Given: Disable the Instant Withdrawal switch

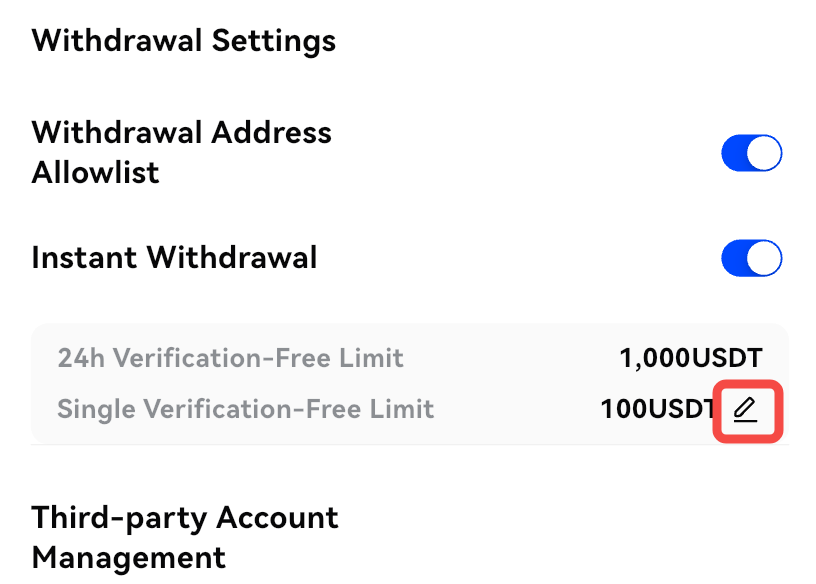Looking at the screenshot, I should pyautogui.click(x=751, y=258).
